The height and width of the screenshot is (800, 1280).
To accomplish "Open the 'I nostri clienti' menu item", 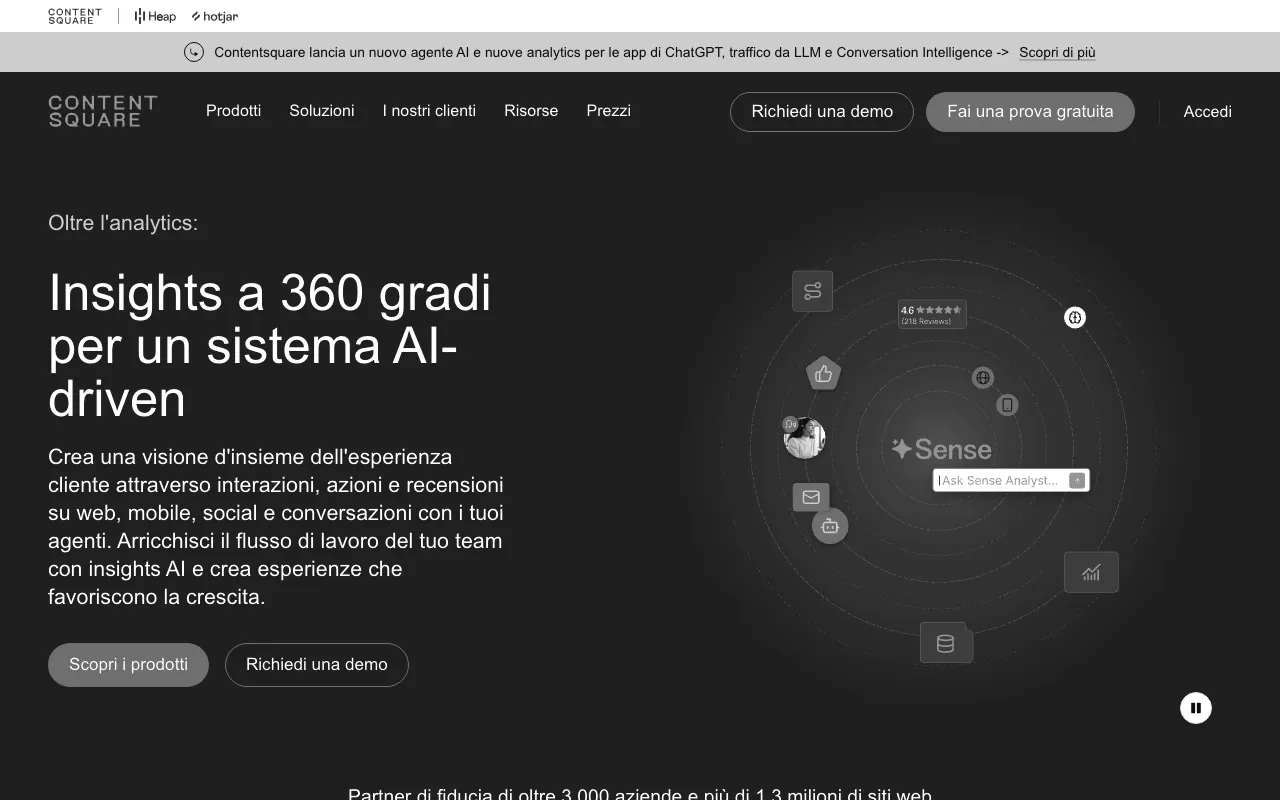I will click(x=429, y=111).
